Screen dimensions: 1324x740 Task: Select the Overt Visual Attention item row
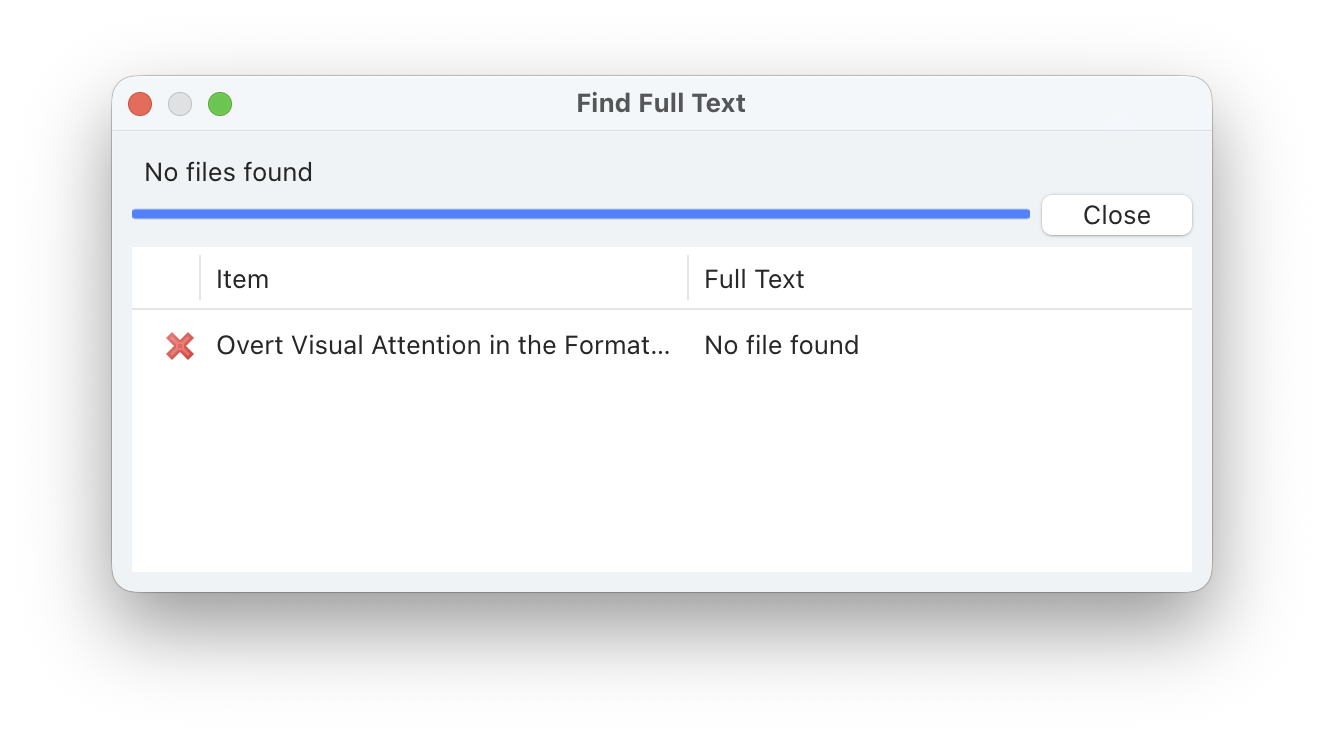(x=442, y=346)
